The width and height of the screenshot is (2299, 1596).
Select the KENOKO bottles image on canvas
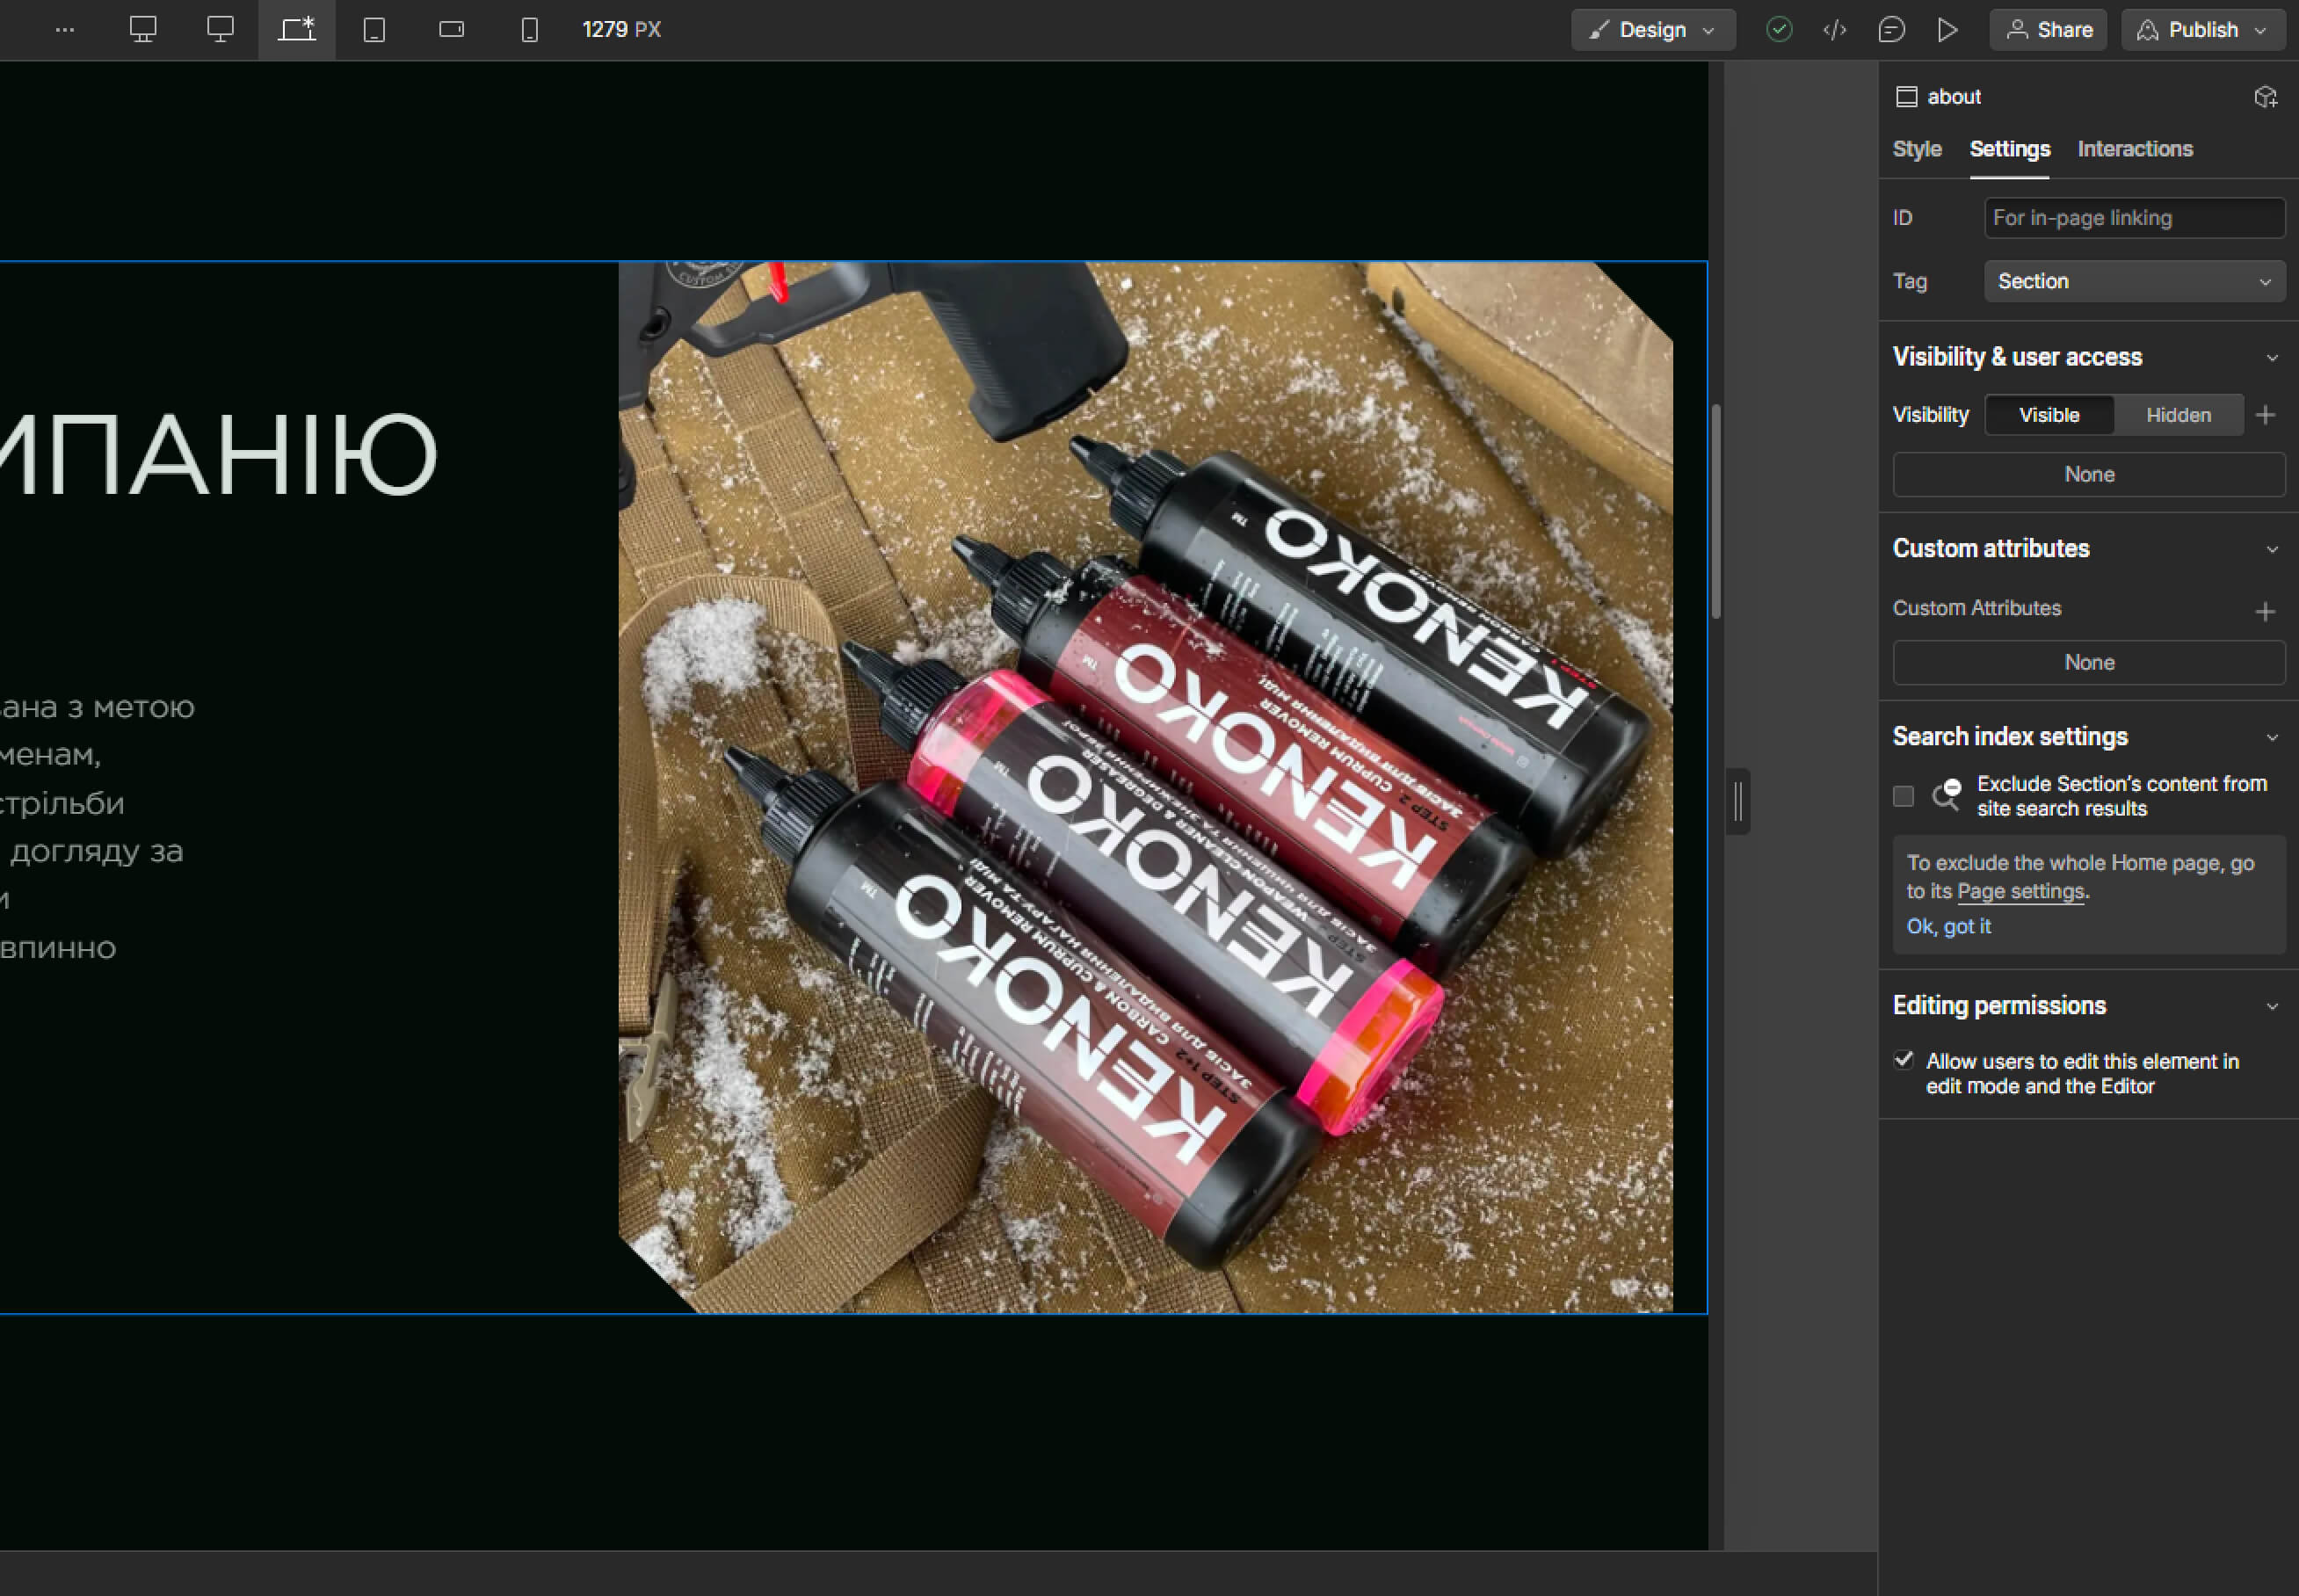click(1145, 788)
